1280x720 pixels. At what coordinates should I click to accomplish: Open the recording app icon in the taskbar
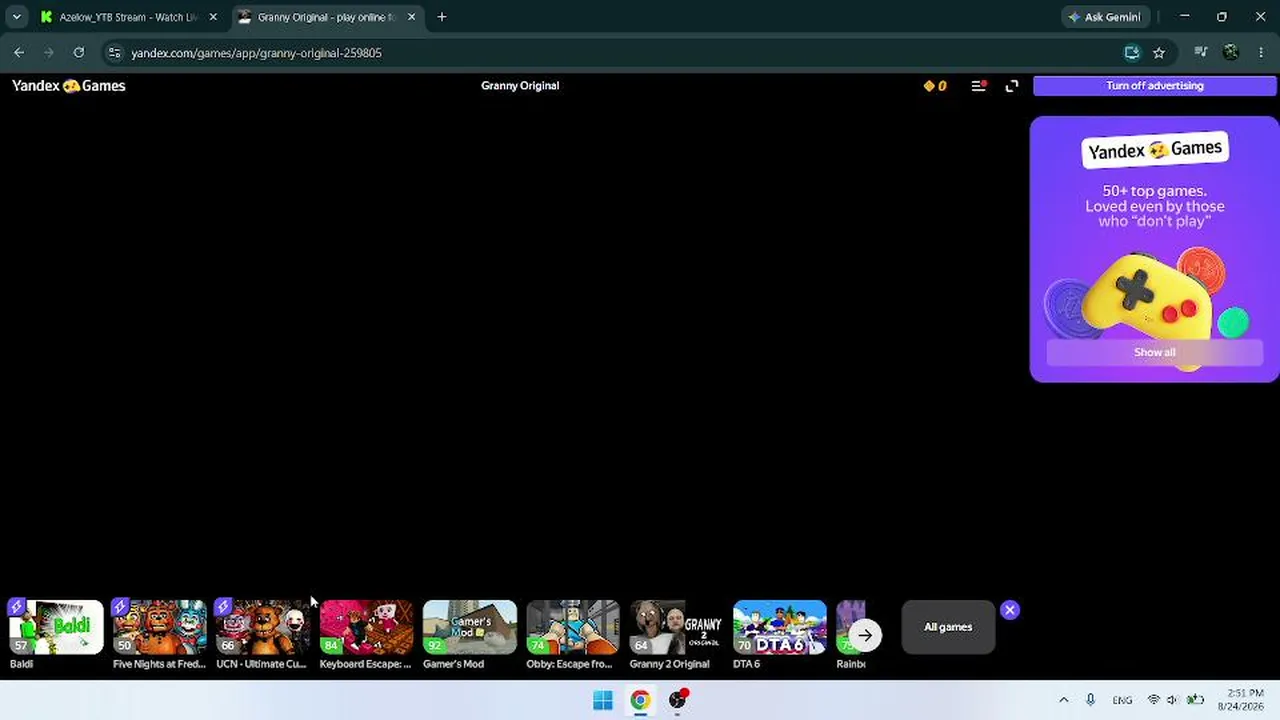coord(678,700)
